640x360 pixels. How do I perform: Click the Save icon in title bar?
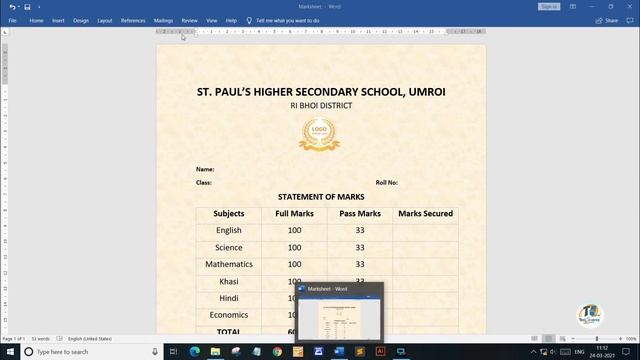point(27,7)
